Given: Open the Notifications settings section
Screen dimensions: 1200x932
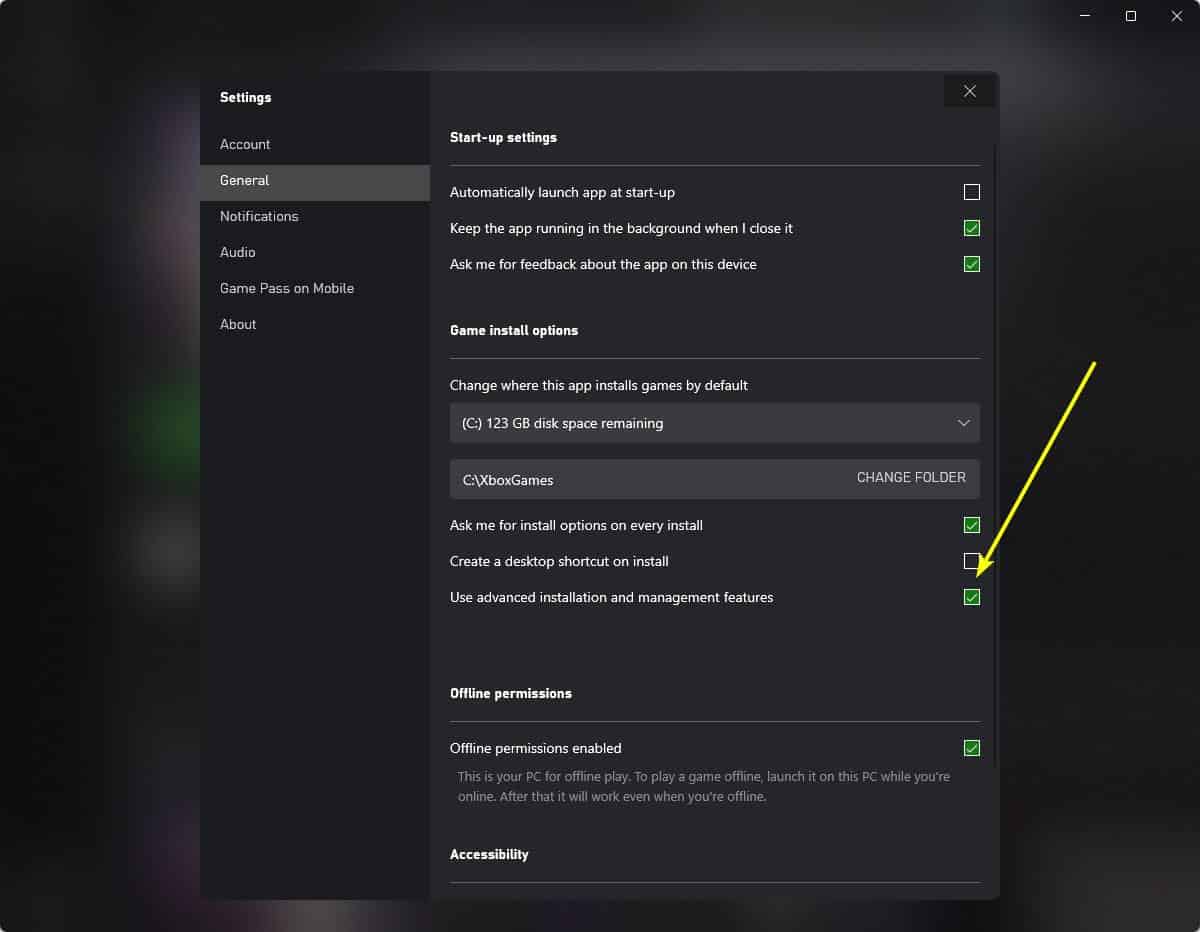Looking at the screenshot, I should (315, 216).
